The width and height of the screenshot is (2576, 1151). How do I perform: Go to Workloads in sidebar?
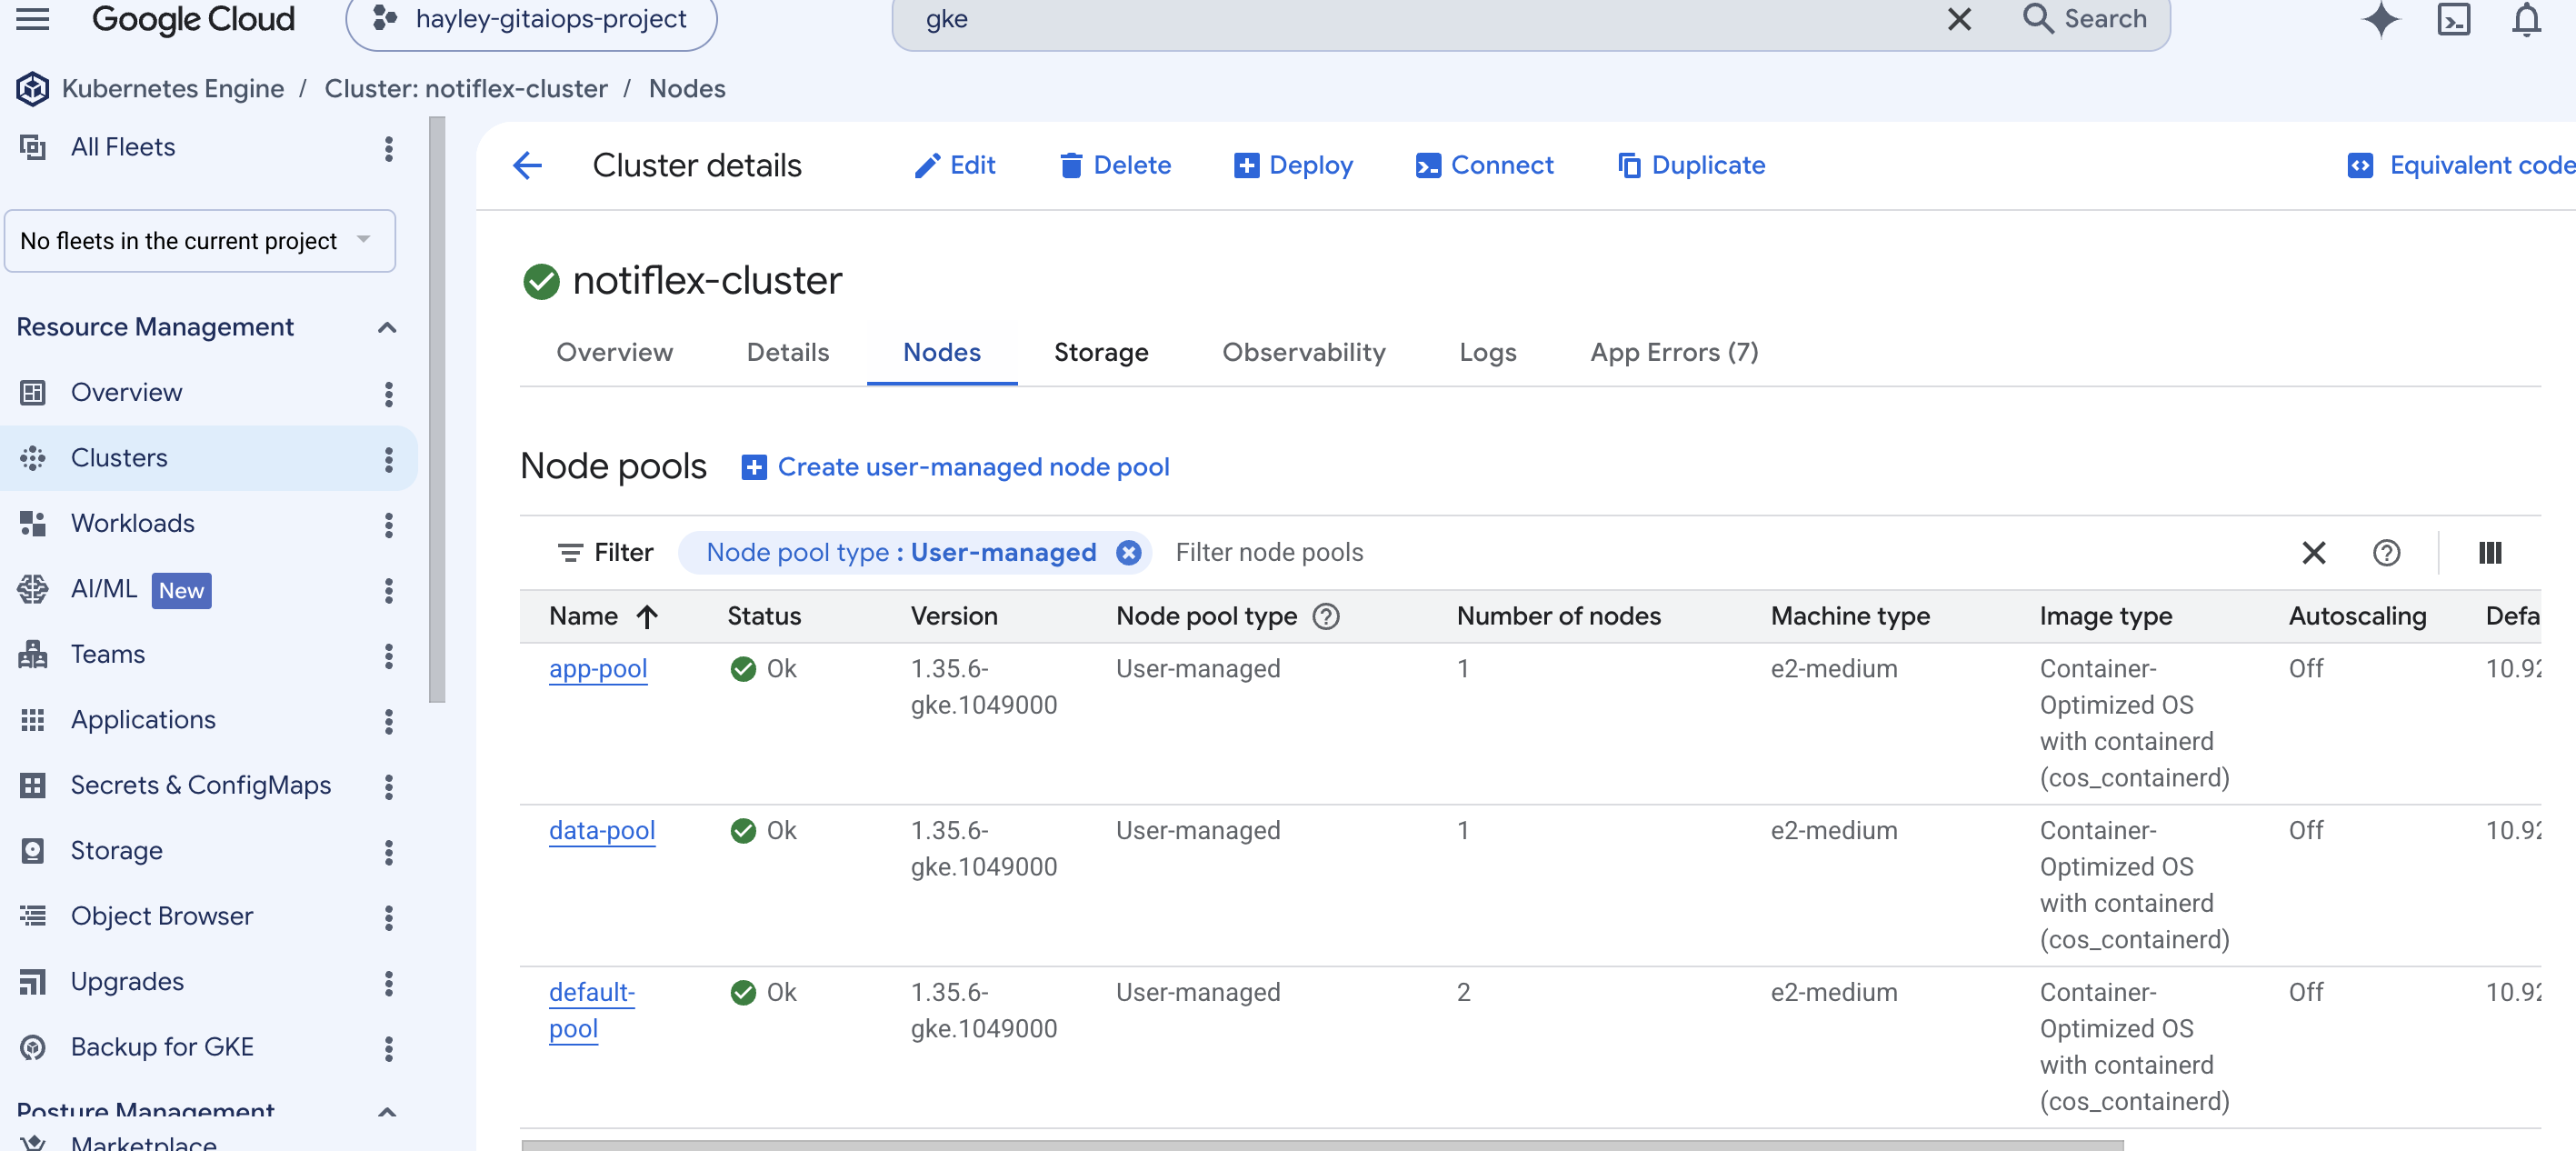133,523
